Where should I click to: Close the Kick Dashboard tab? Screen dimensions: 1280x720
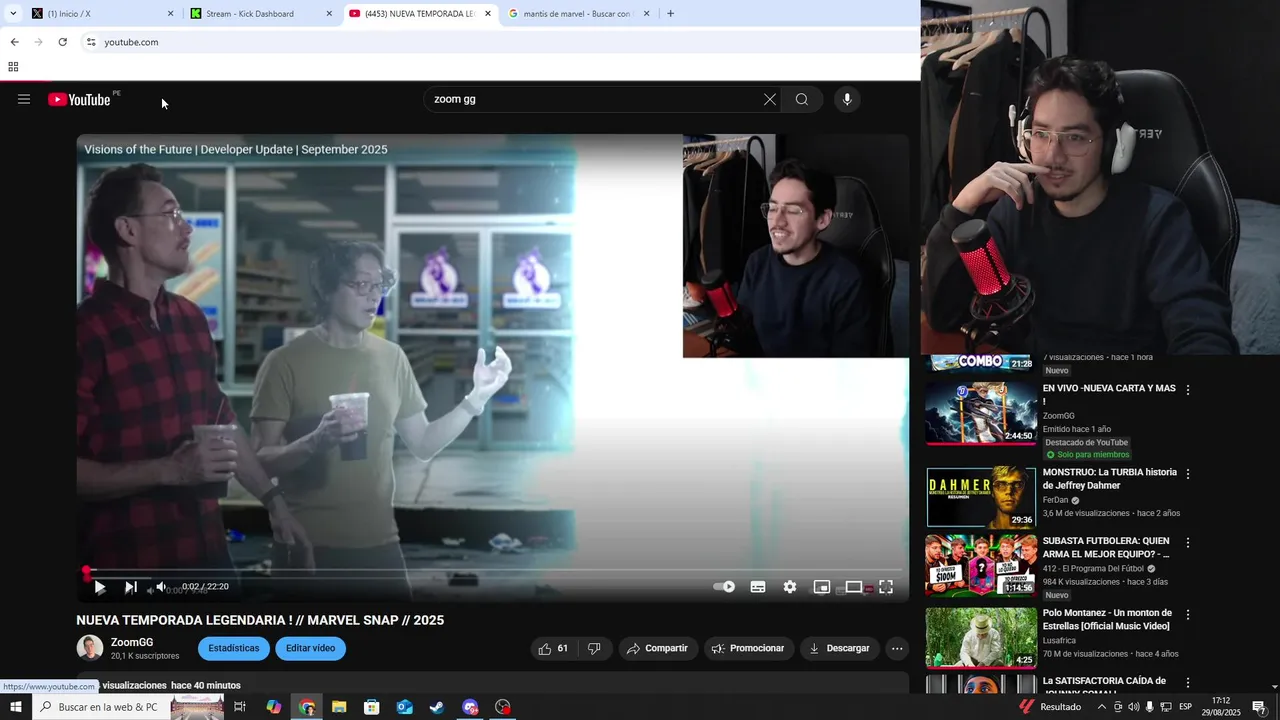point(329,14)
